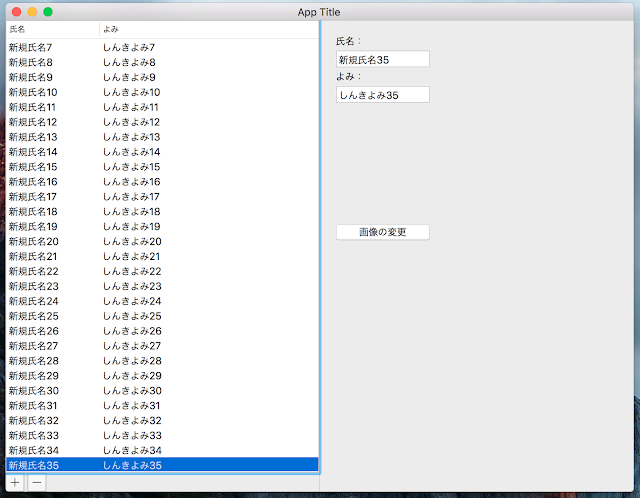Select row 新規氏名21
This screenshot has width=640, height=498.
click(x=162, y=256)
